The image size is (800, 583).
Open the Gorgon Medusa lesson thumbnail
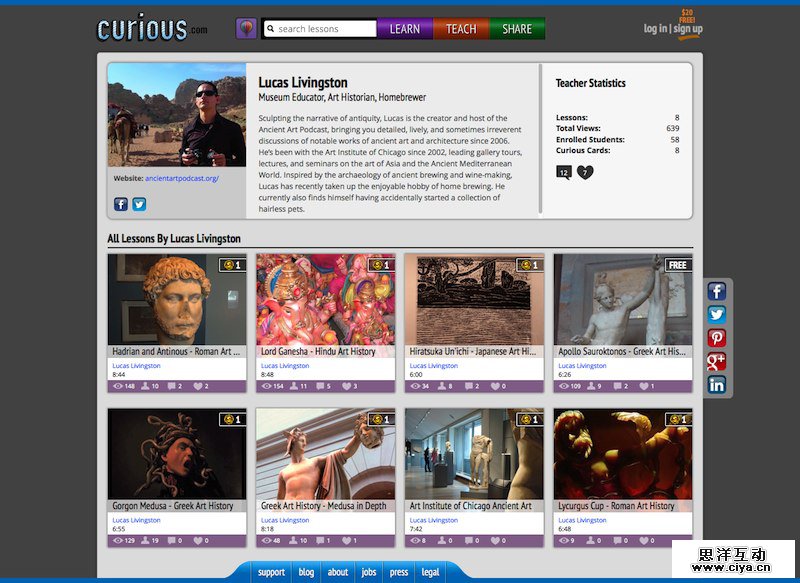pos(177,453)
